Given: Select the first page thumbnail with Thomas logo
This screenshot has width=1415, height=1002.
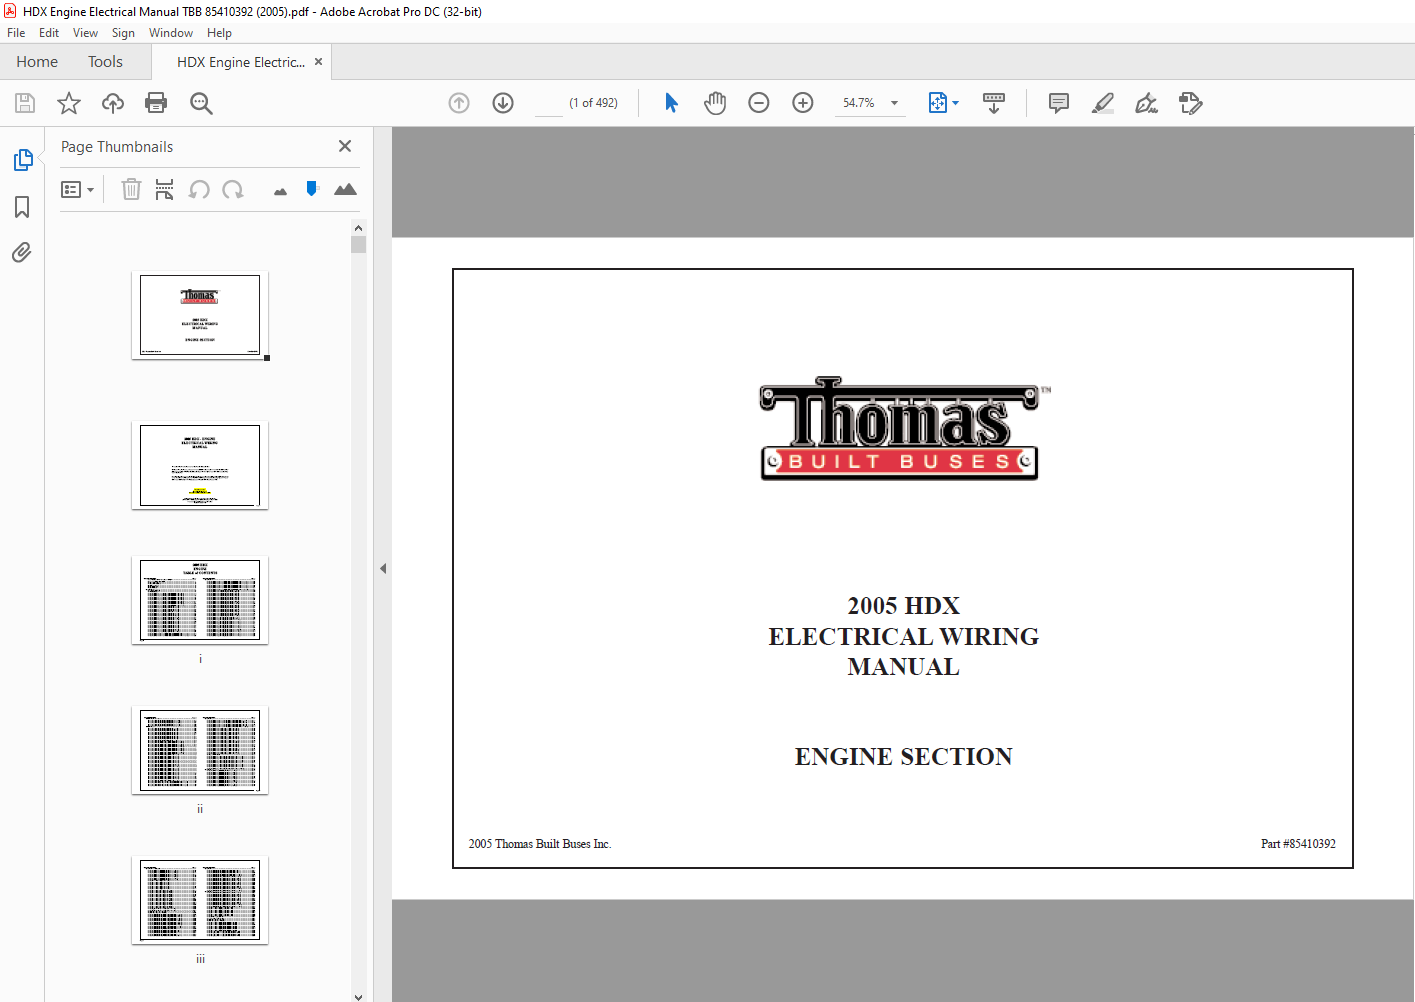Looking at the screenshot, I should tap(200, 315).
